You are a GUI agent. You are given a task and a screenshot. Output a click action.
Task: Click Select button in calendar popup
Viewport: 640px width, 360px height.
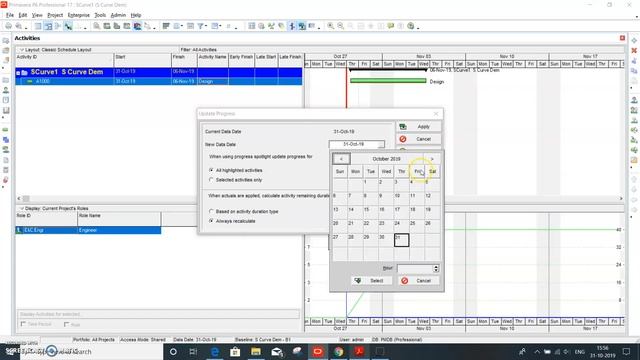coord(372,280)
